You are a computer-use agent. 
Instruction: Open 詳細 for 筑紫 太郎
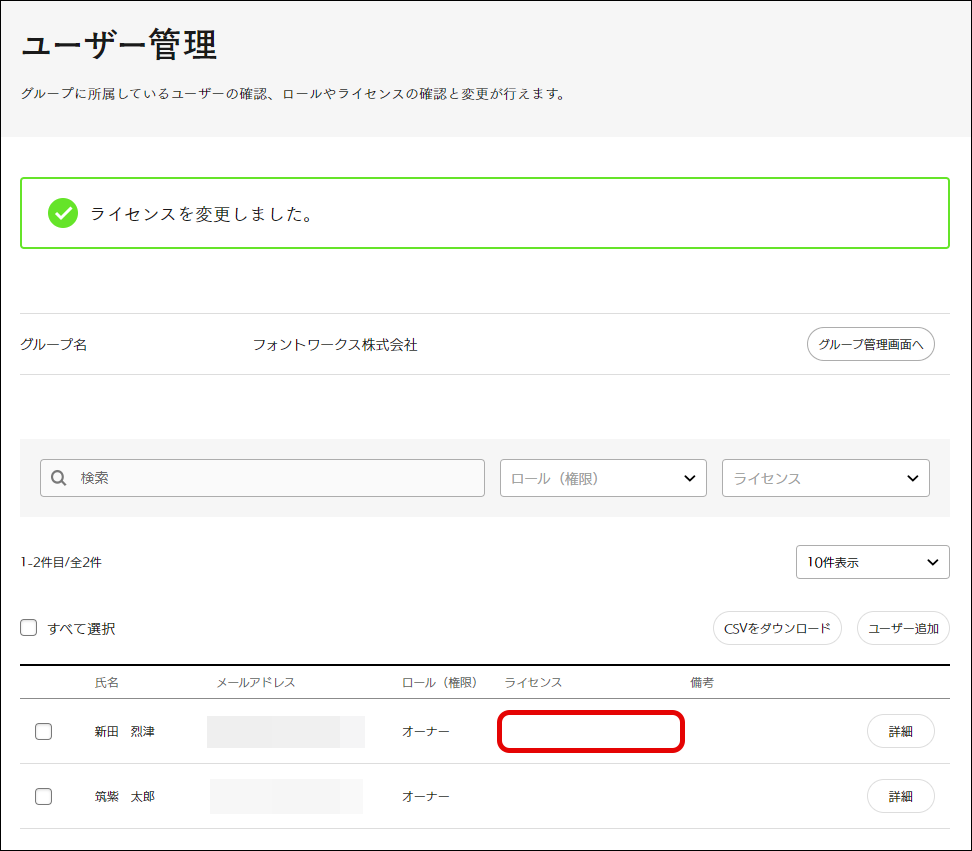[x=900, y=796]
